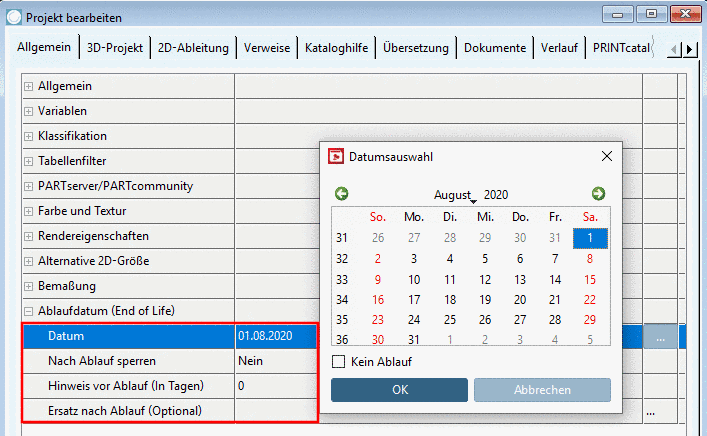This screenshot has width=707, height=436.
Task: Switch to the Übersetzung tab
Action: click(x=416, y=48)
